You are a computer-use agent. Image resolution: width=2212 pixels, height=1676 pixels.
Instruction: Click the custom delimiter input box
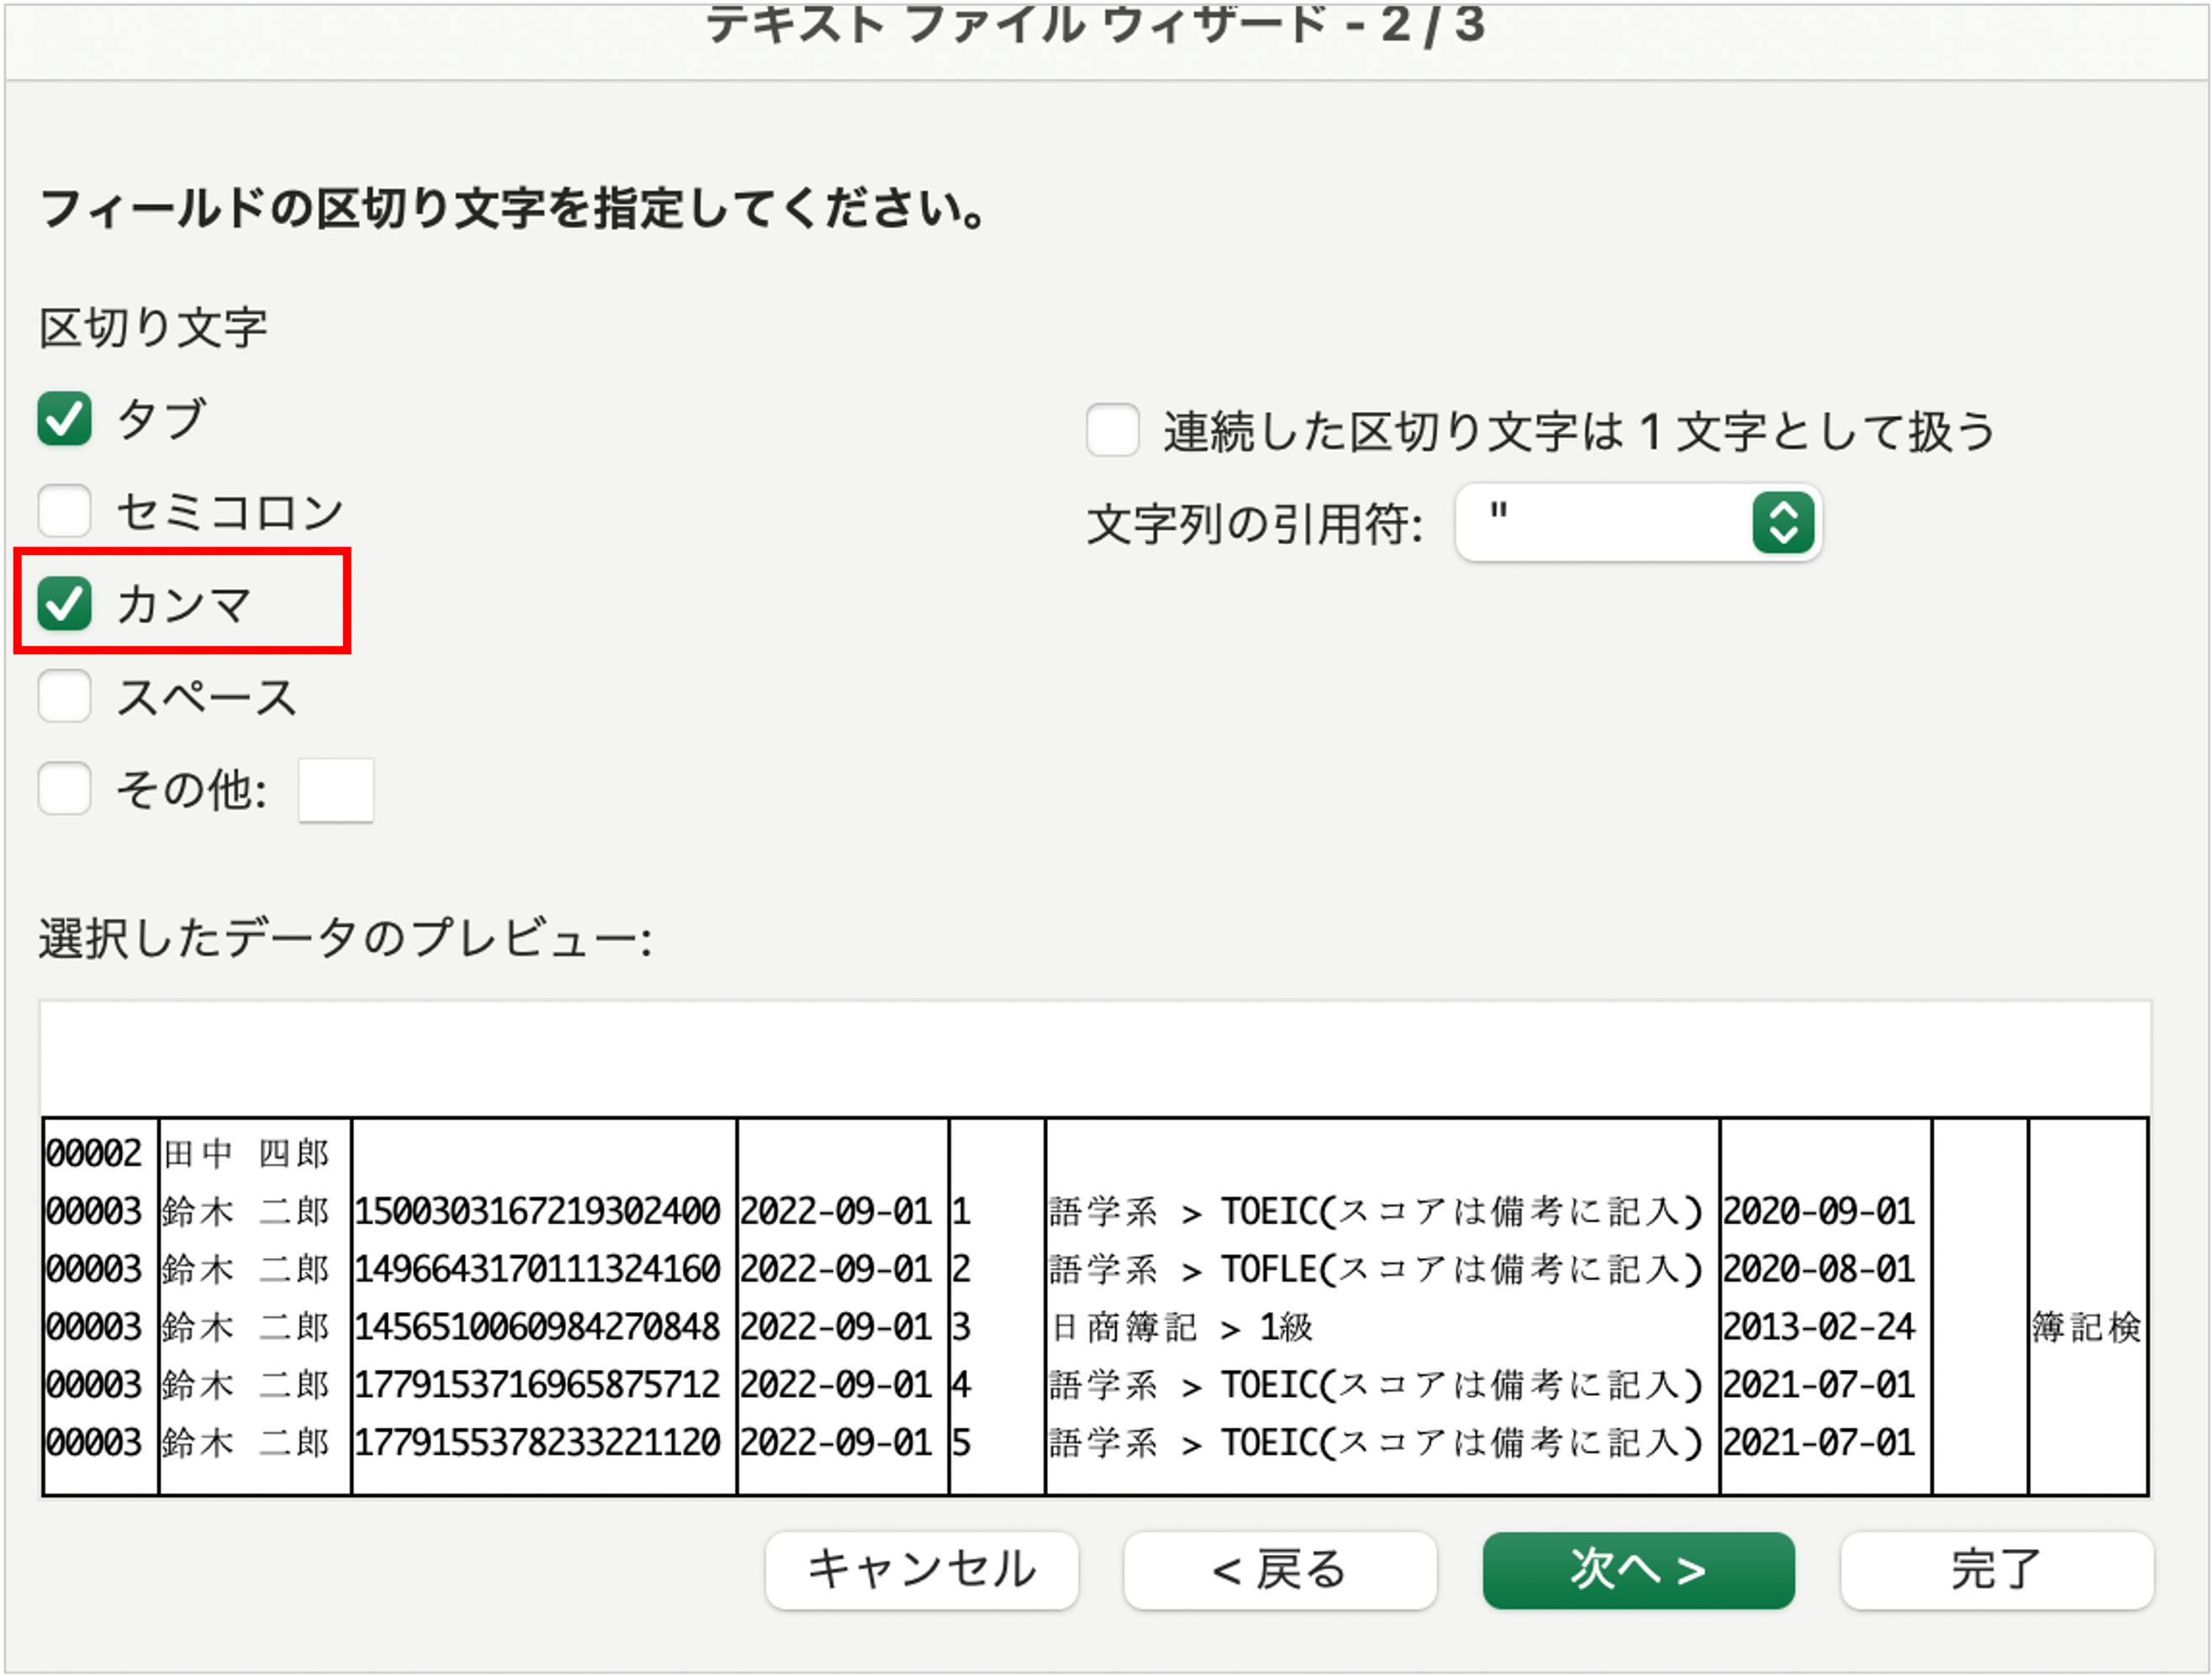click(336, 789)
